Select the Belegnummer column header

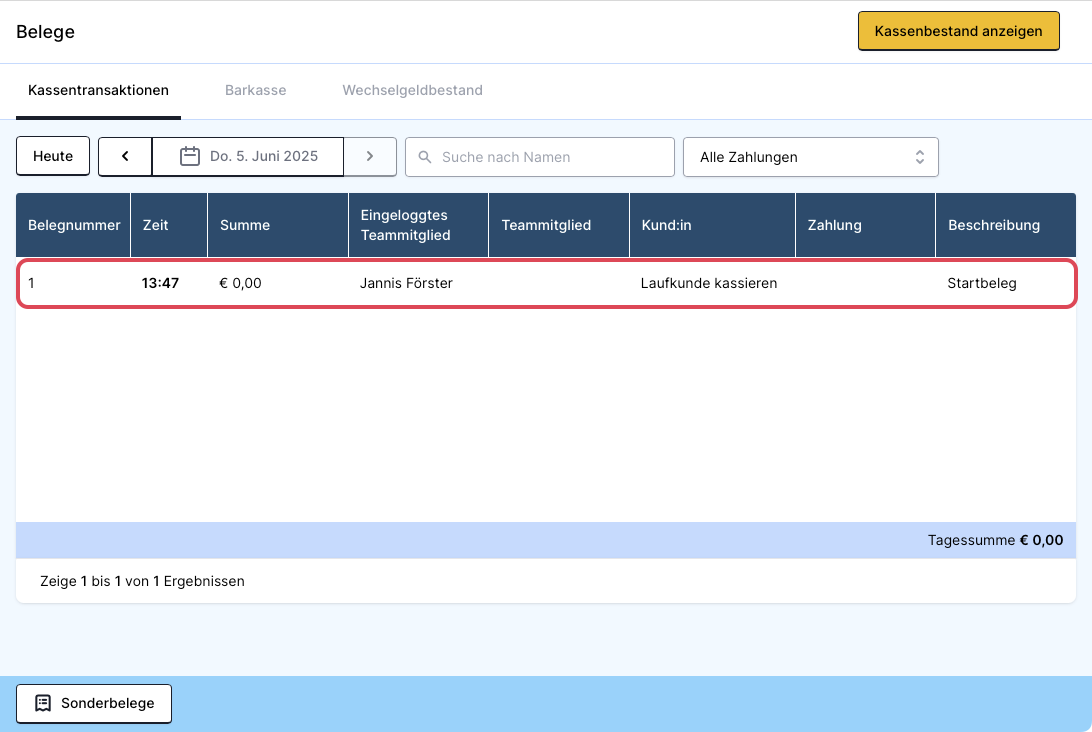point(73,225)
